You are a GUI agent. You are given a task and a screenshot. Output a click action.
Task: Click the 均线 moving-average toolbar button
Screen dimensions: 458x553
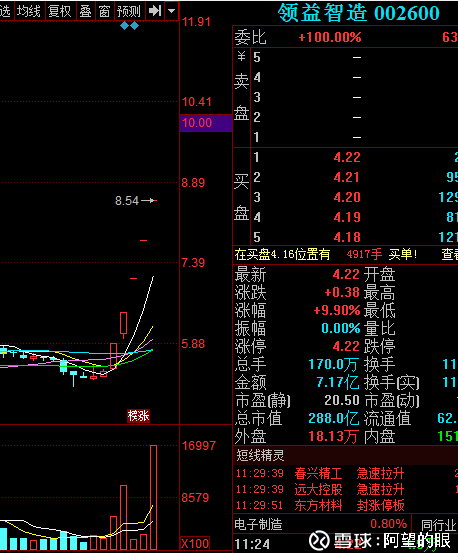click(x=30, y=11)
